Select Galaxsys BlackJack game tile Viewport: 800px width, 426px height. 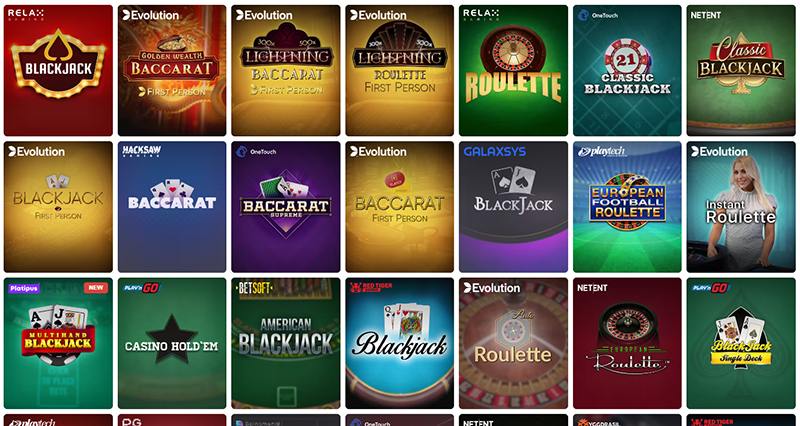click(513, 207)
